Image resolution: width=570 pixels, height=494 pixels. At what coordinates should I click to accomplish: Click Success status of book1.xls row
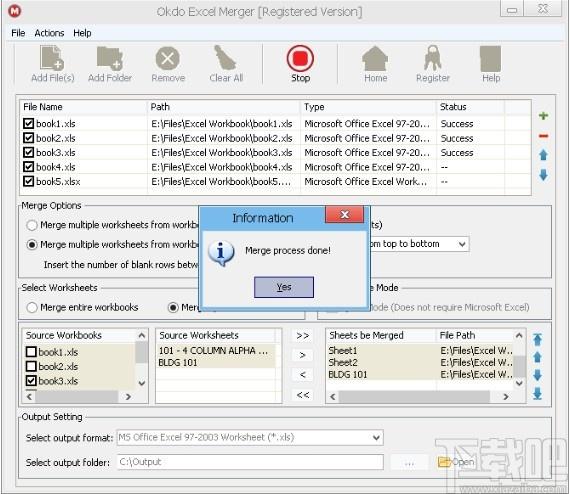[457, 124]
